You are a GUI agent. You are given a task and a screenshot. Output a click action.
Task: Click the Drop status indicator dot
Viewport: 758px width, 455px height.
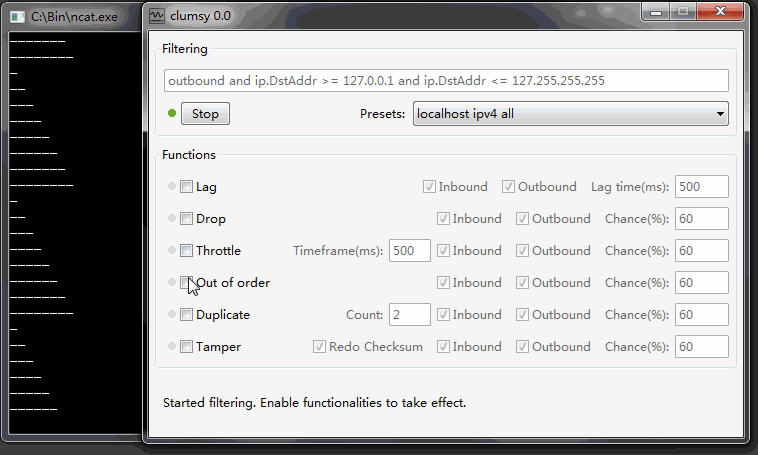[172, 218]
